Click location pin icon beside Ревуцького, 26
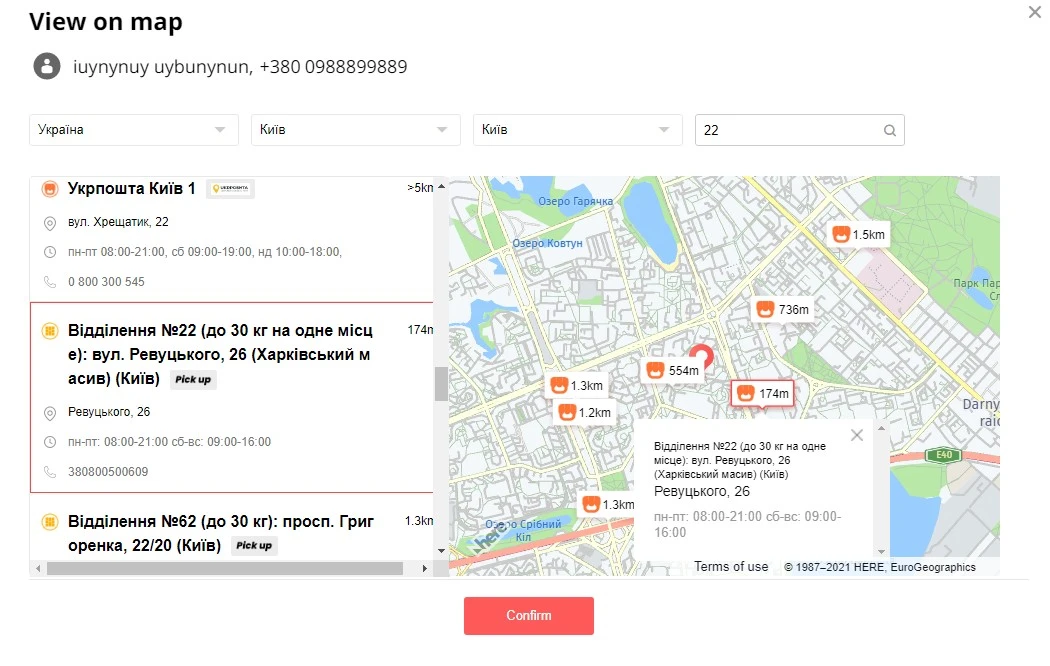1050x666 pixels. pos(50,413)
